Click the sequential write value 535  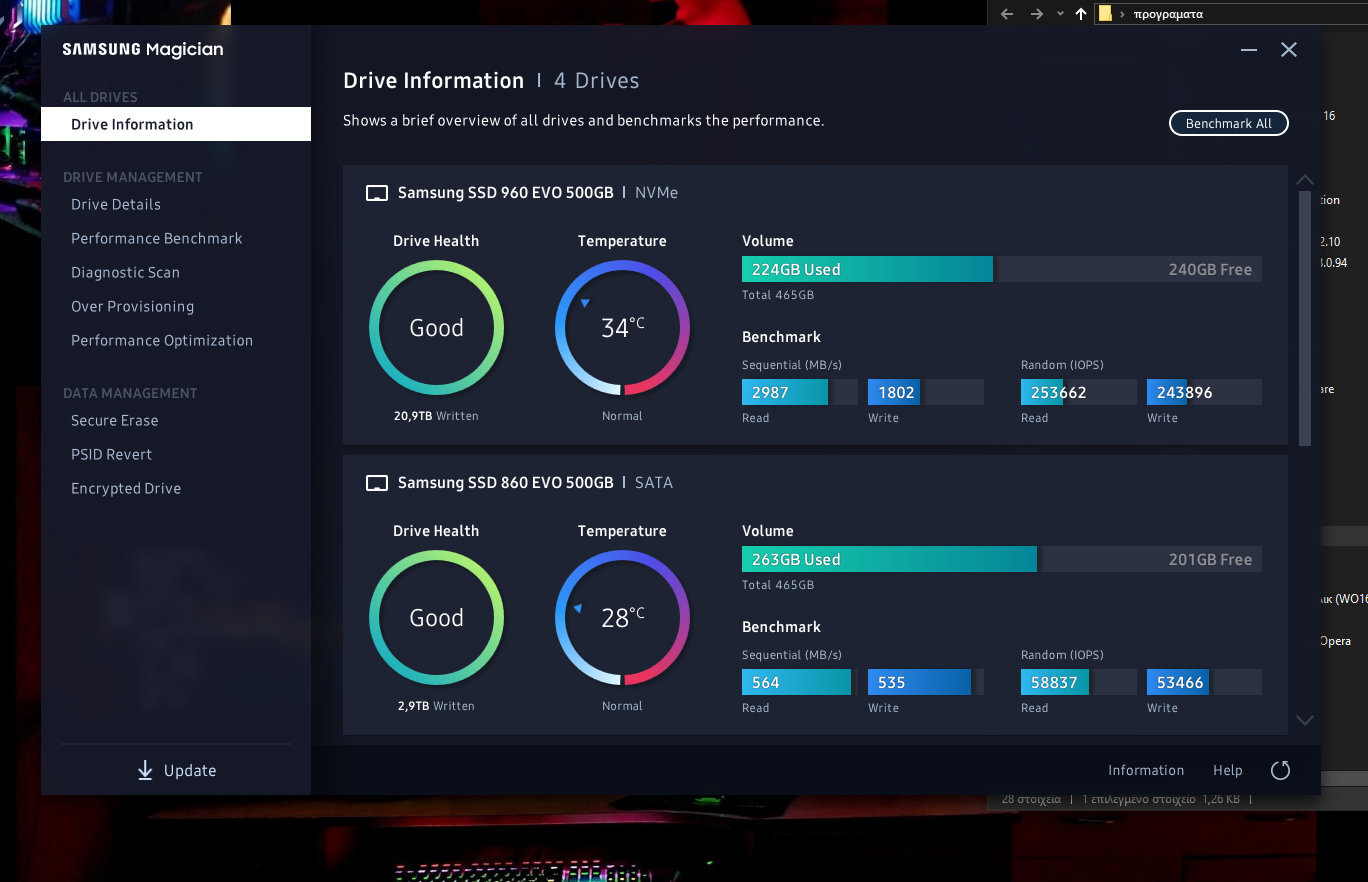click(x=891, y=682)
